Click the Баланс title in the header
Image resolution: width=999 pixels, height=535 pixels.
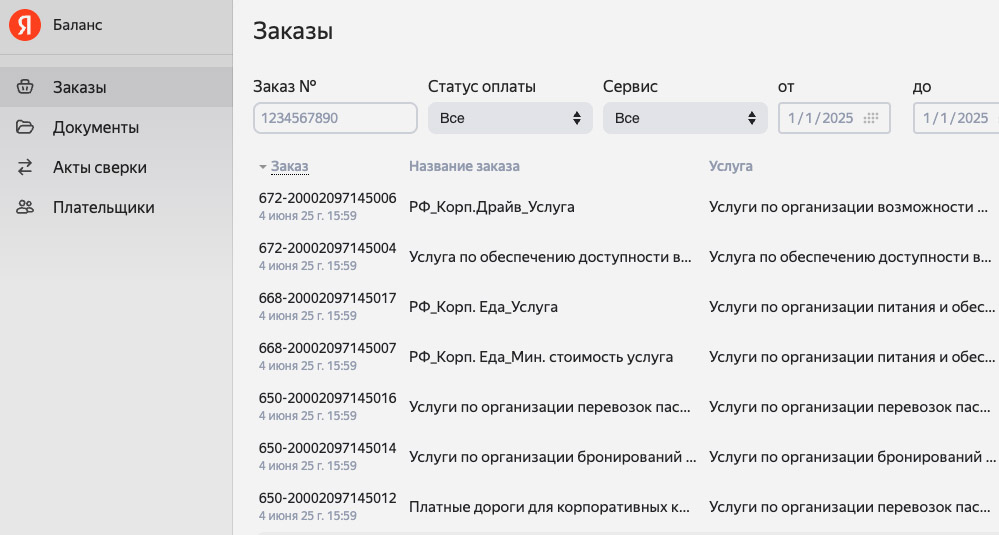click(77, 25)
